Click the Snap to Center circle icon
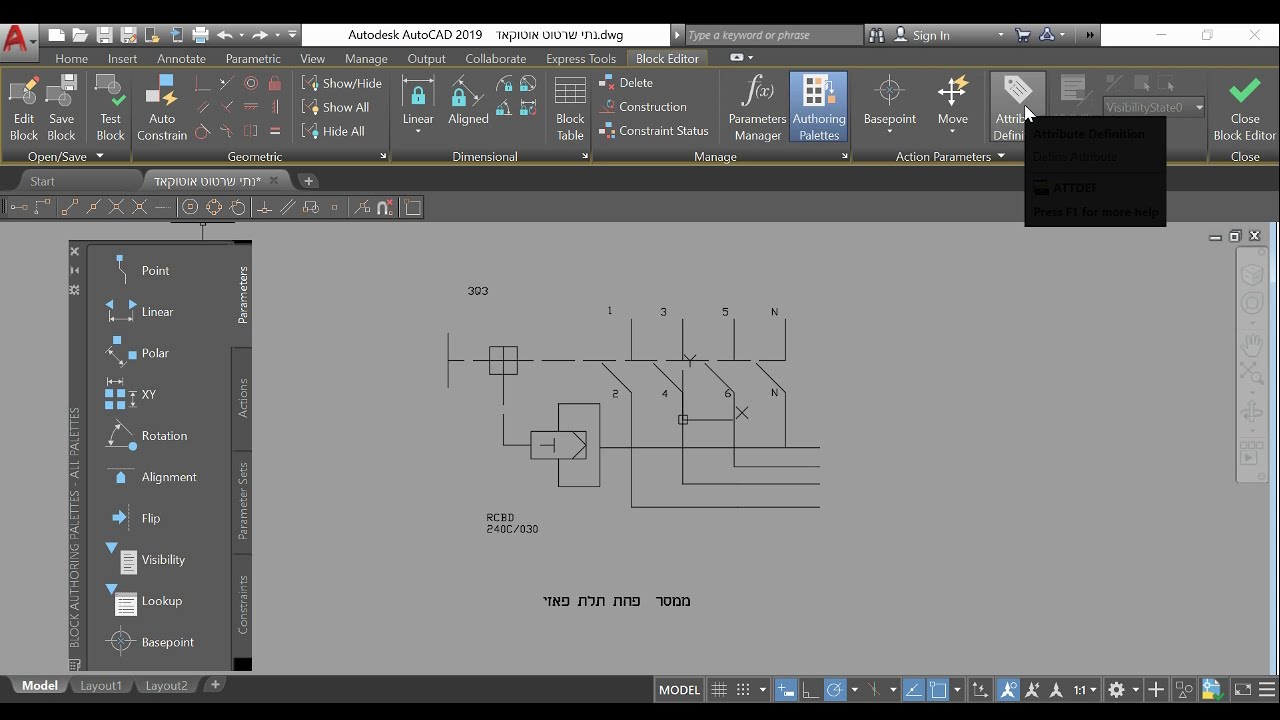 pos(190,207)
